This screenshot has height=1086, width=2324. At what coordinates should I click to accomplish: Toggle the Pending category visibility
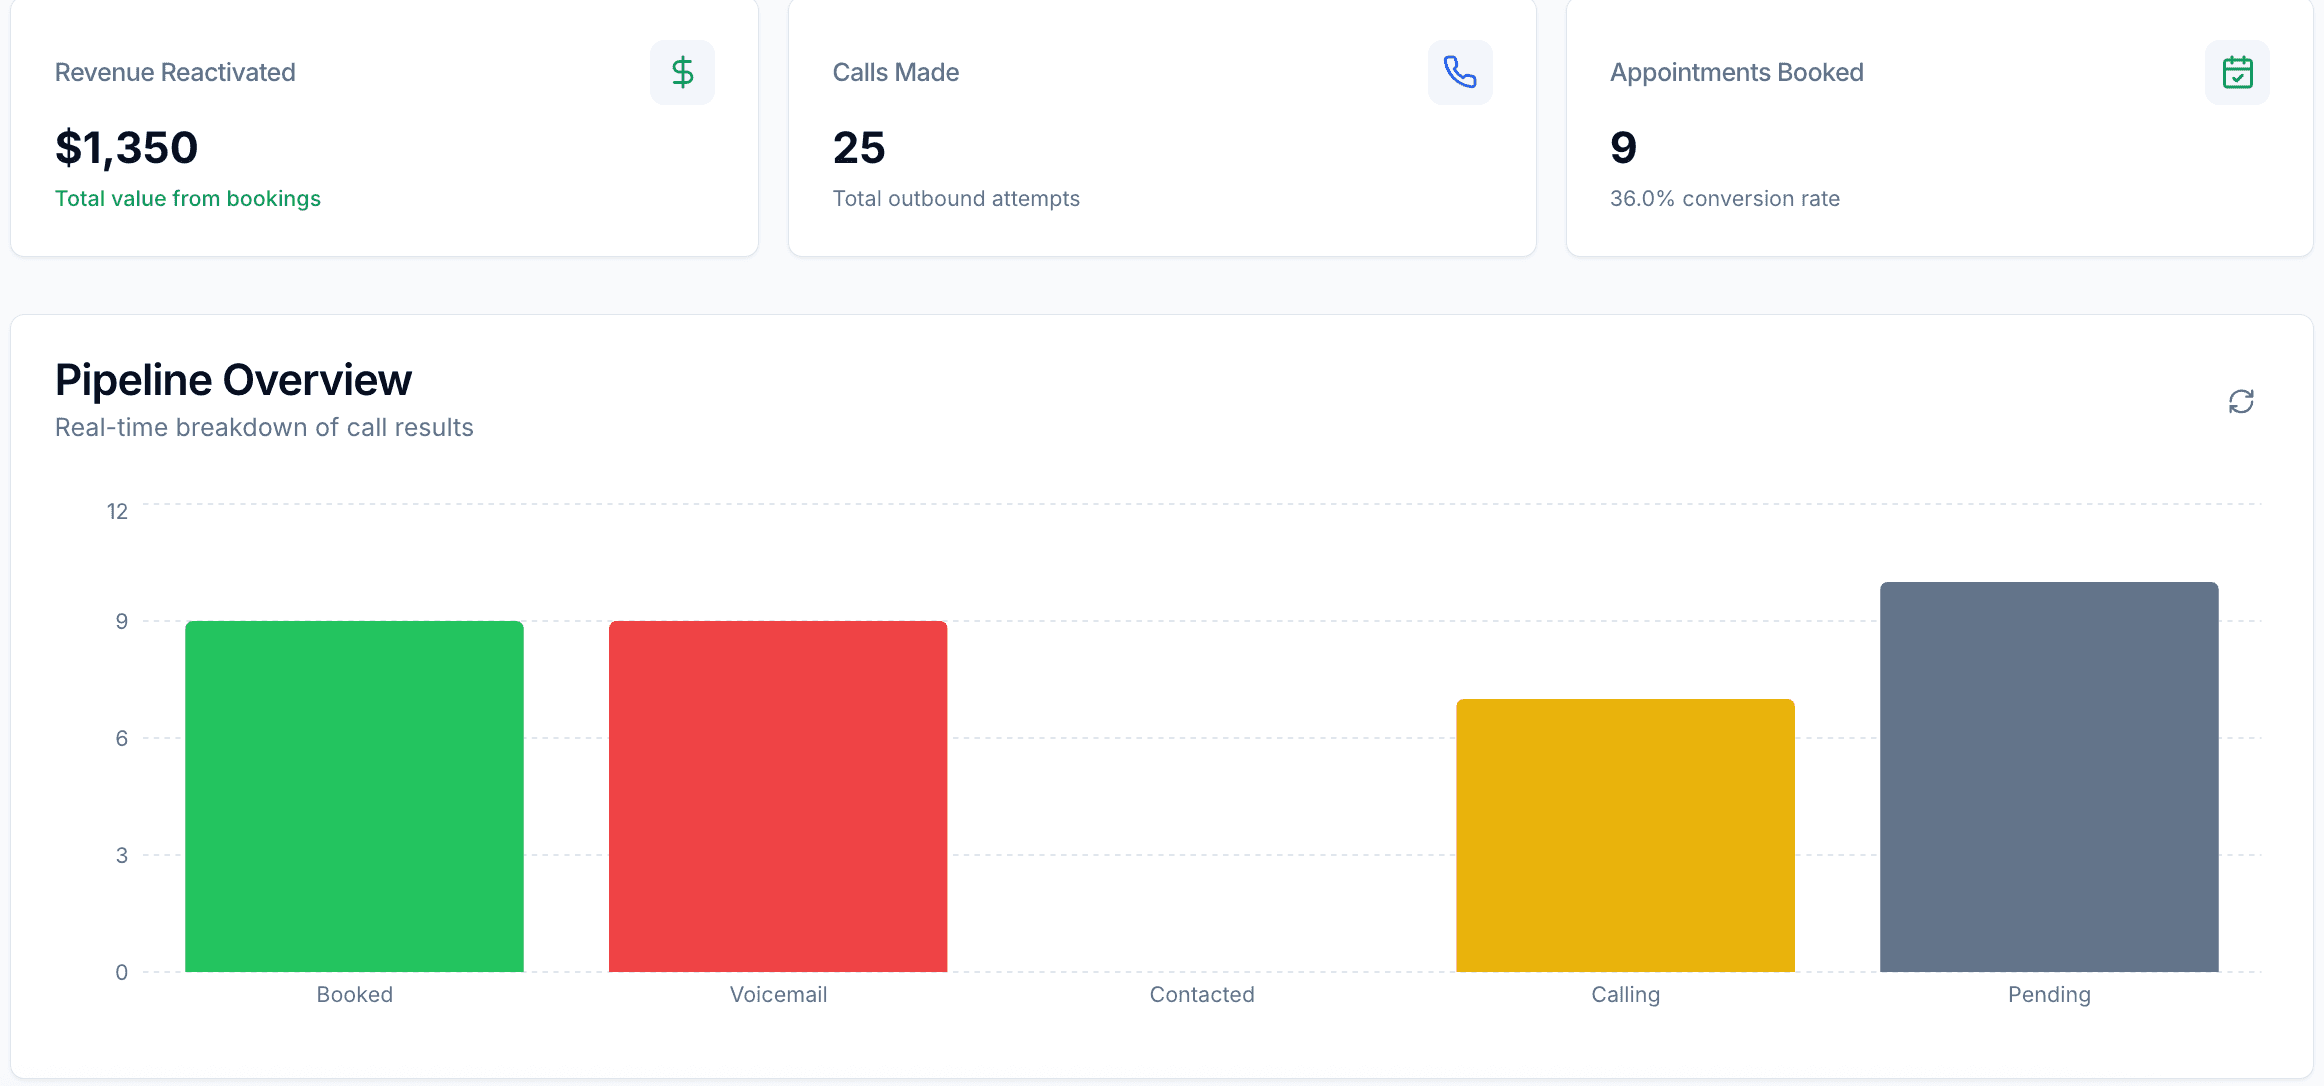tap(2049, 994)
